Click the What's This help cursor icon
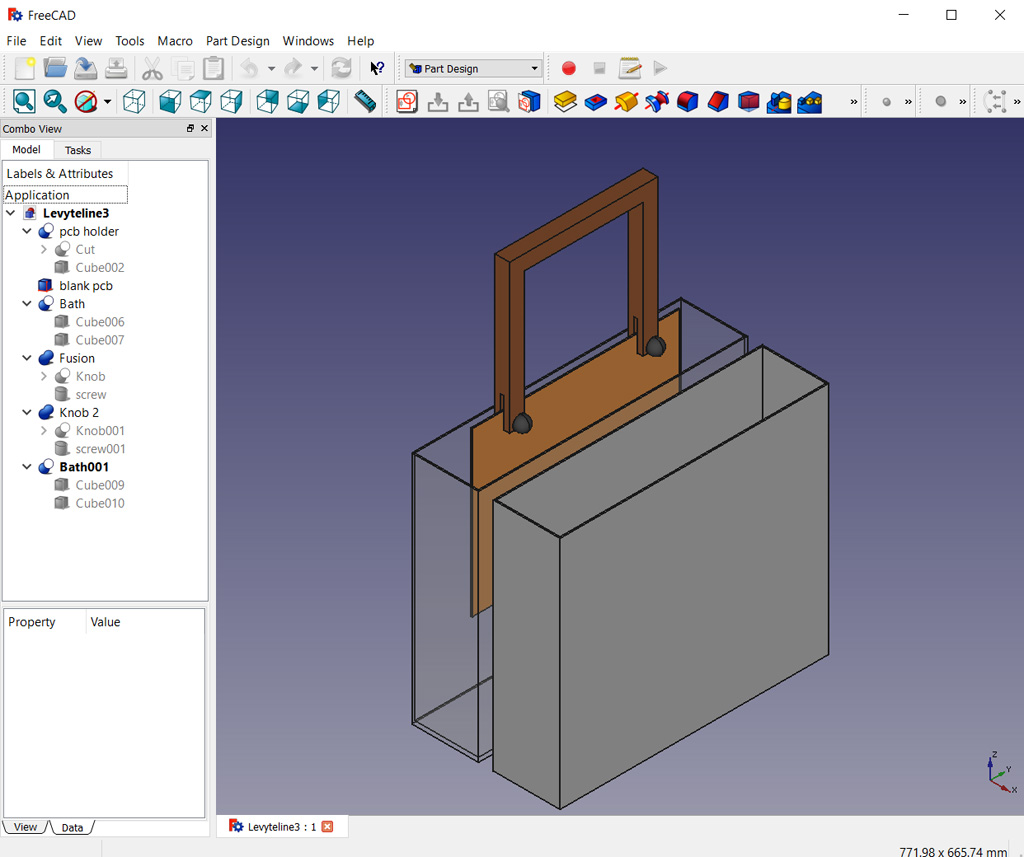Viewport: 1024px width, 857px height. click(377, 69)
